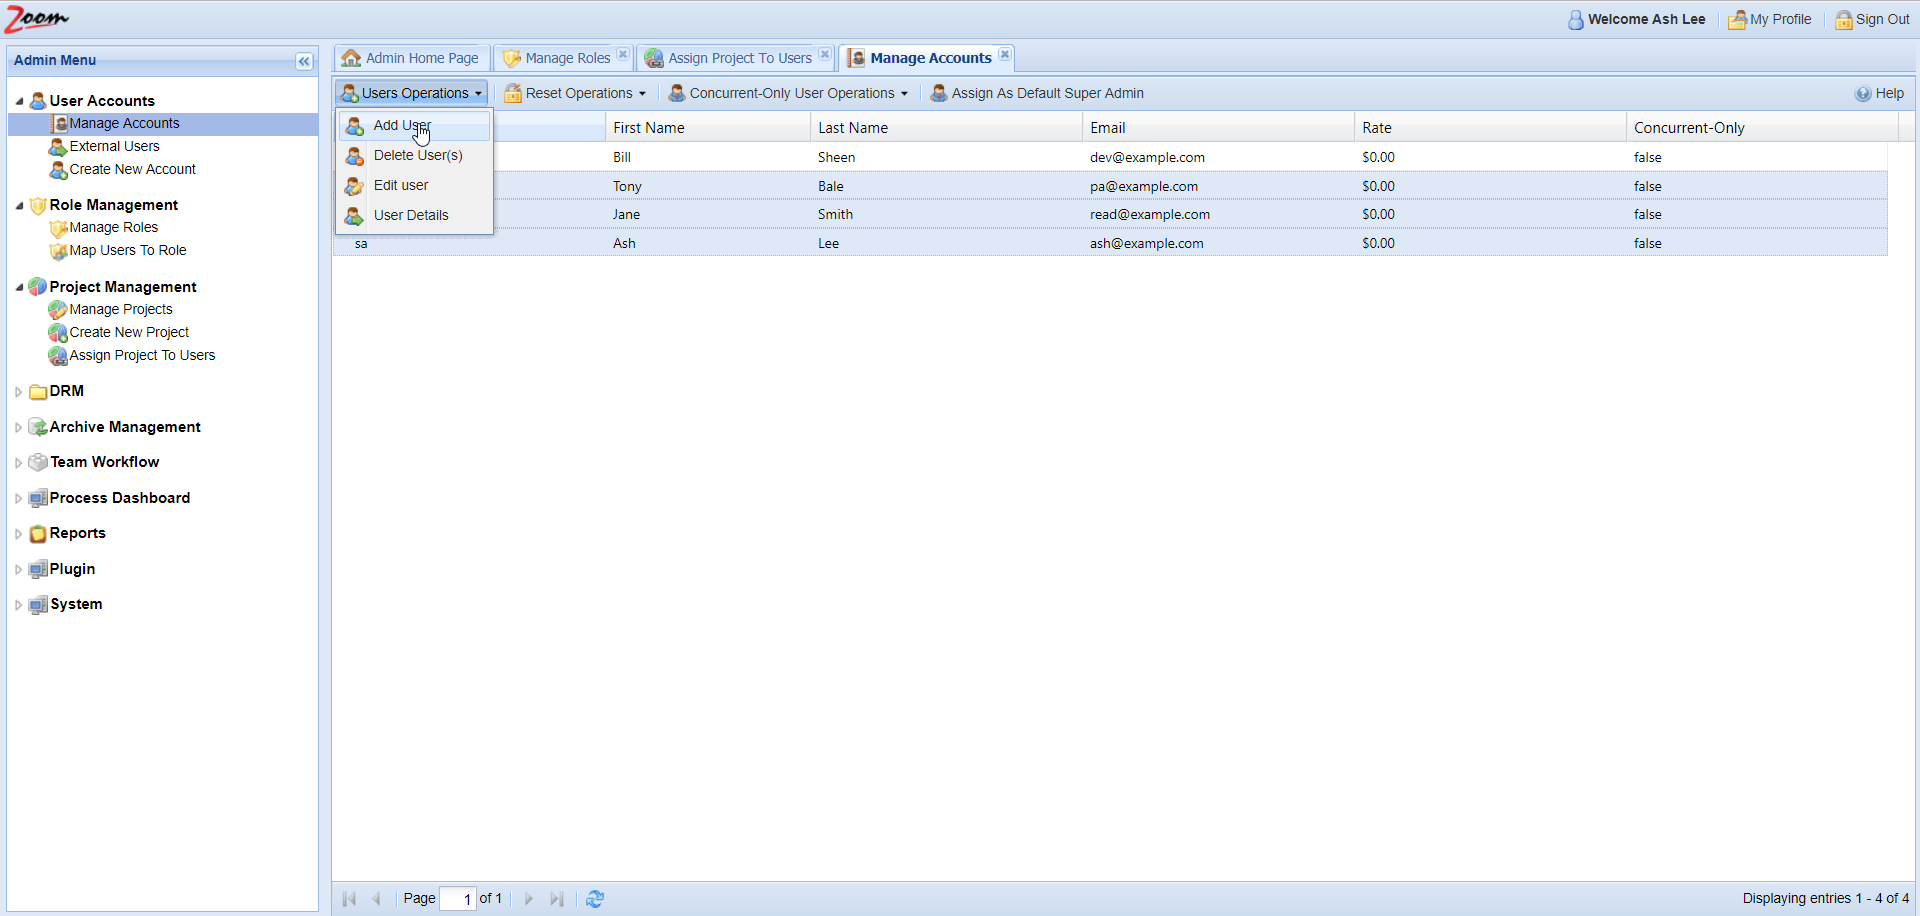This screenshot has height=916, width=1920.
Task: Click Assign As Default Super Admin button
Action: (1037, 94)
